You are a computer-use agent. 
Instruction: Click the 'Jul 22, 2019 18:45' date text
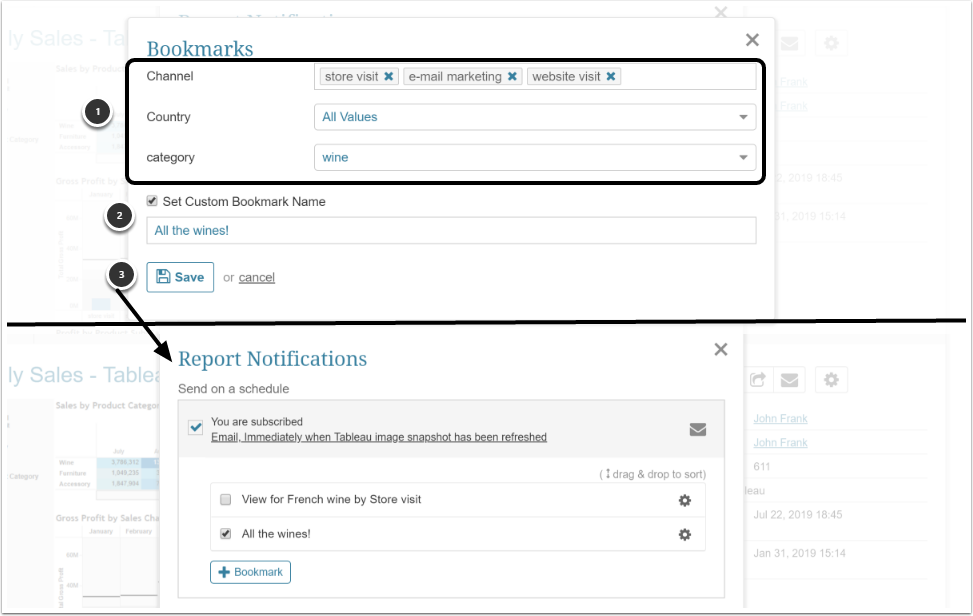click(797, 515)
